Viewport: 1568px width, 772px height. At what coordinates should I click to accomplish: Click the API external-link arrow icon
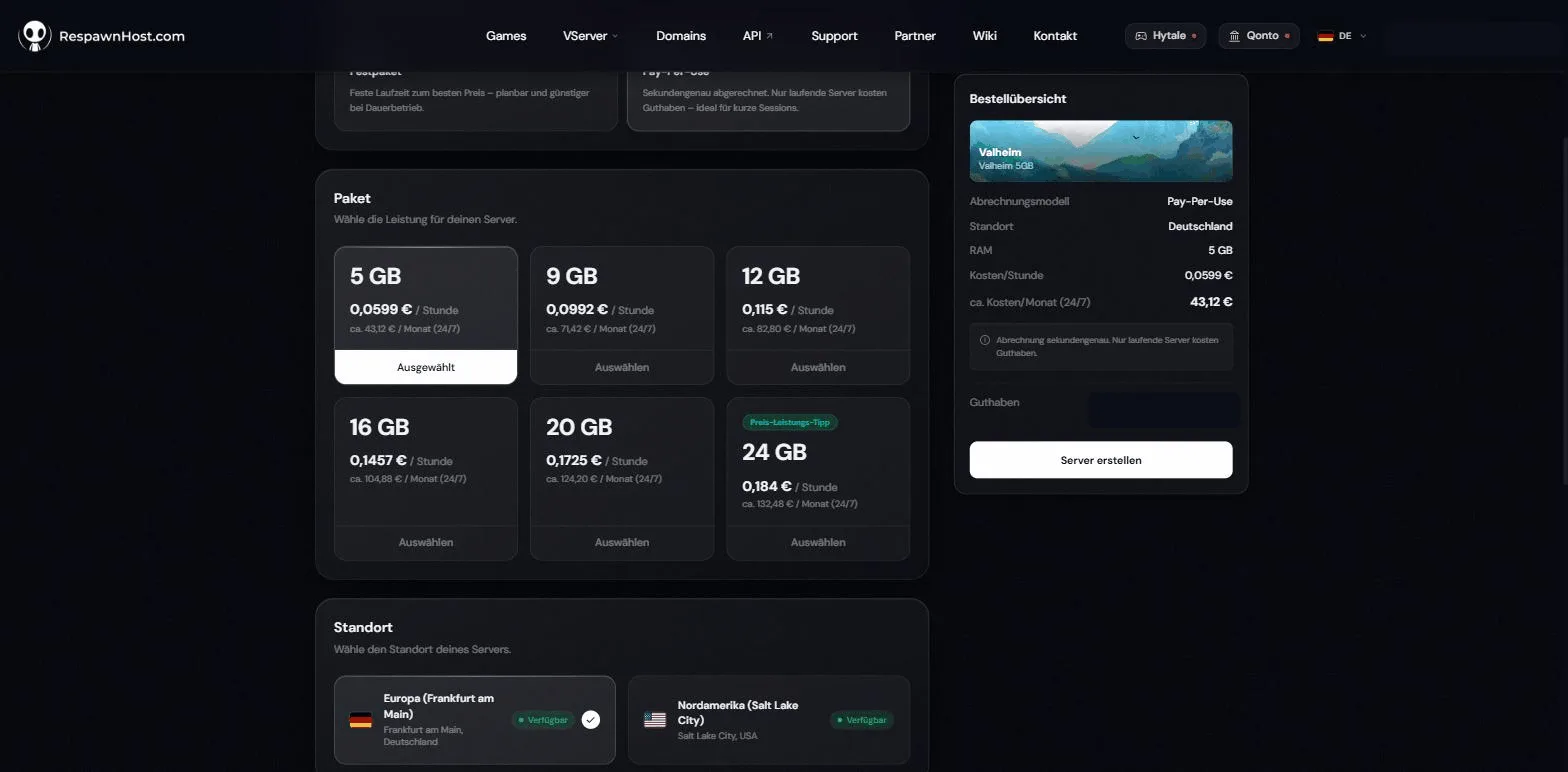point(770,36)
